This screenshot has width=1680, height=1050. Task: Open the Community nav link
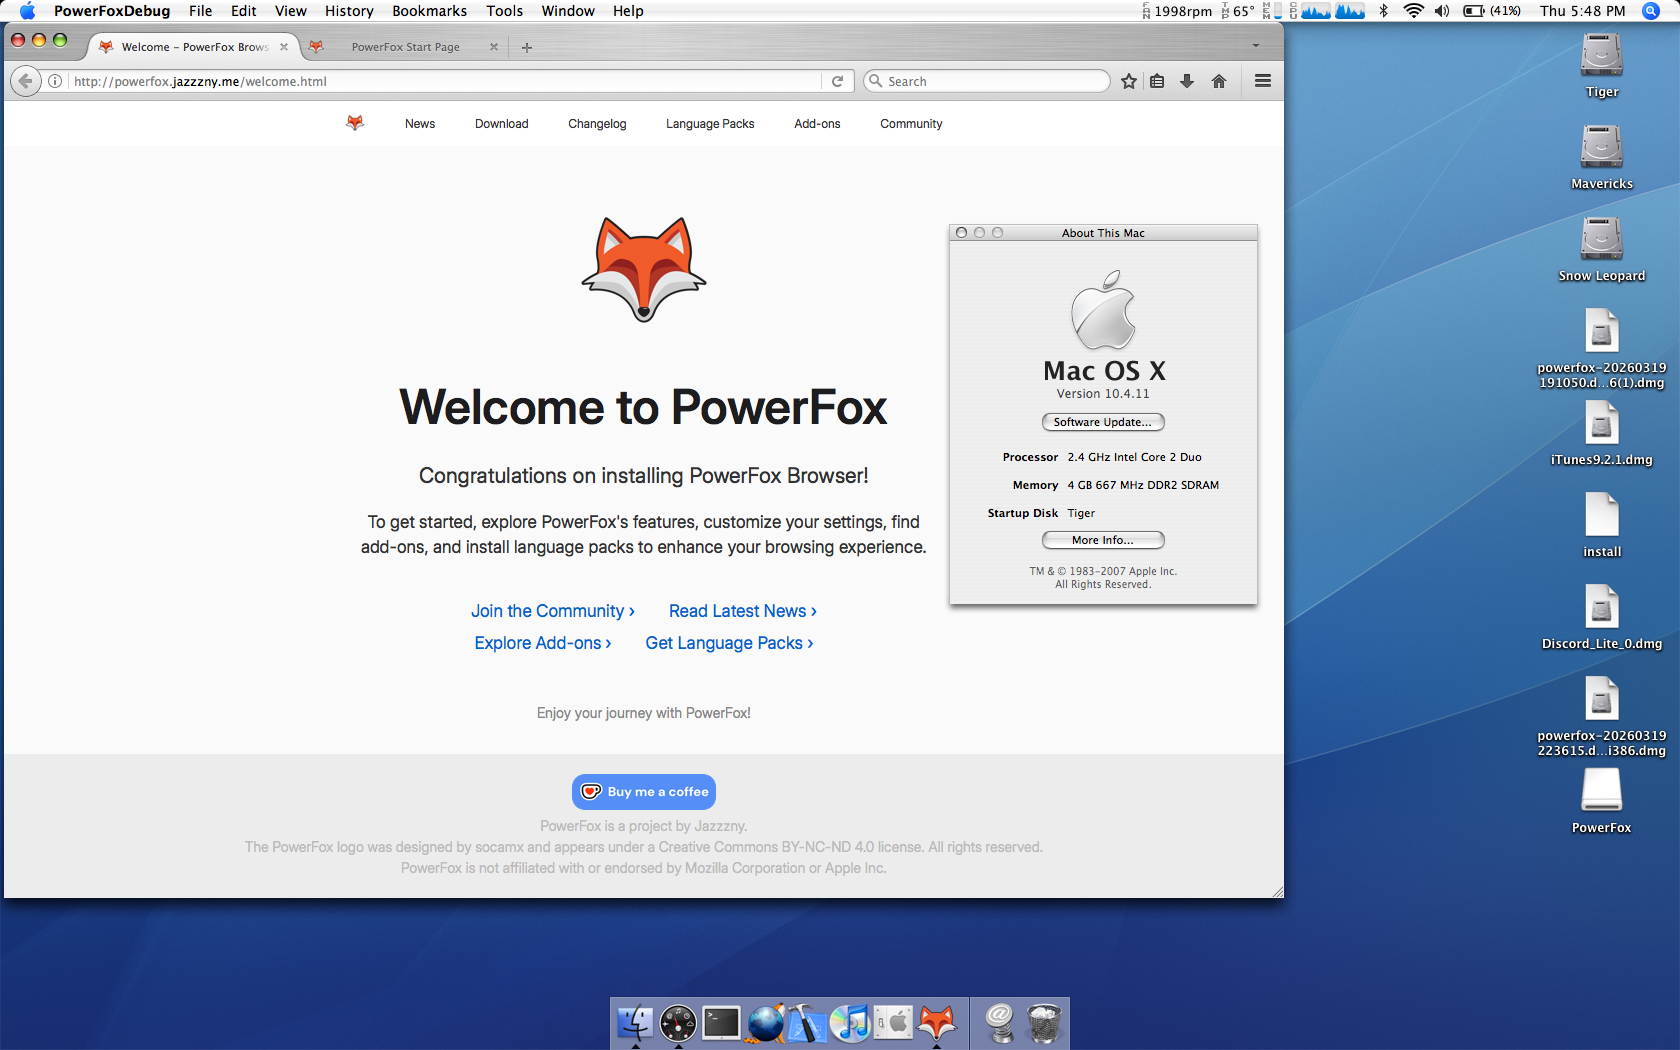911,124
